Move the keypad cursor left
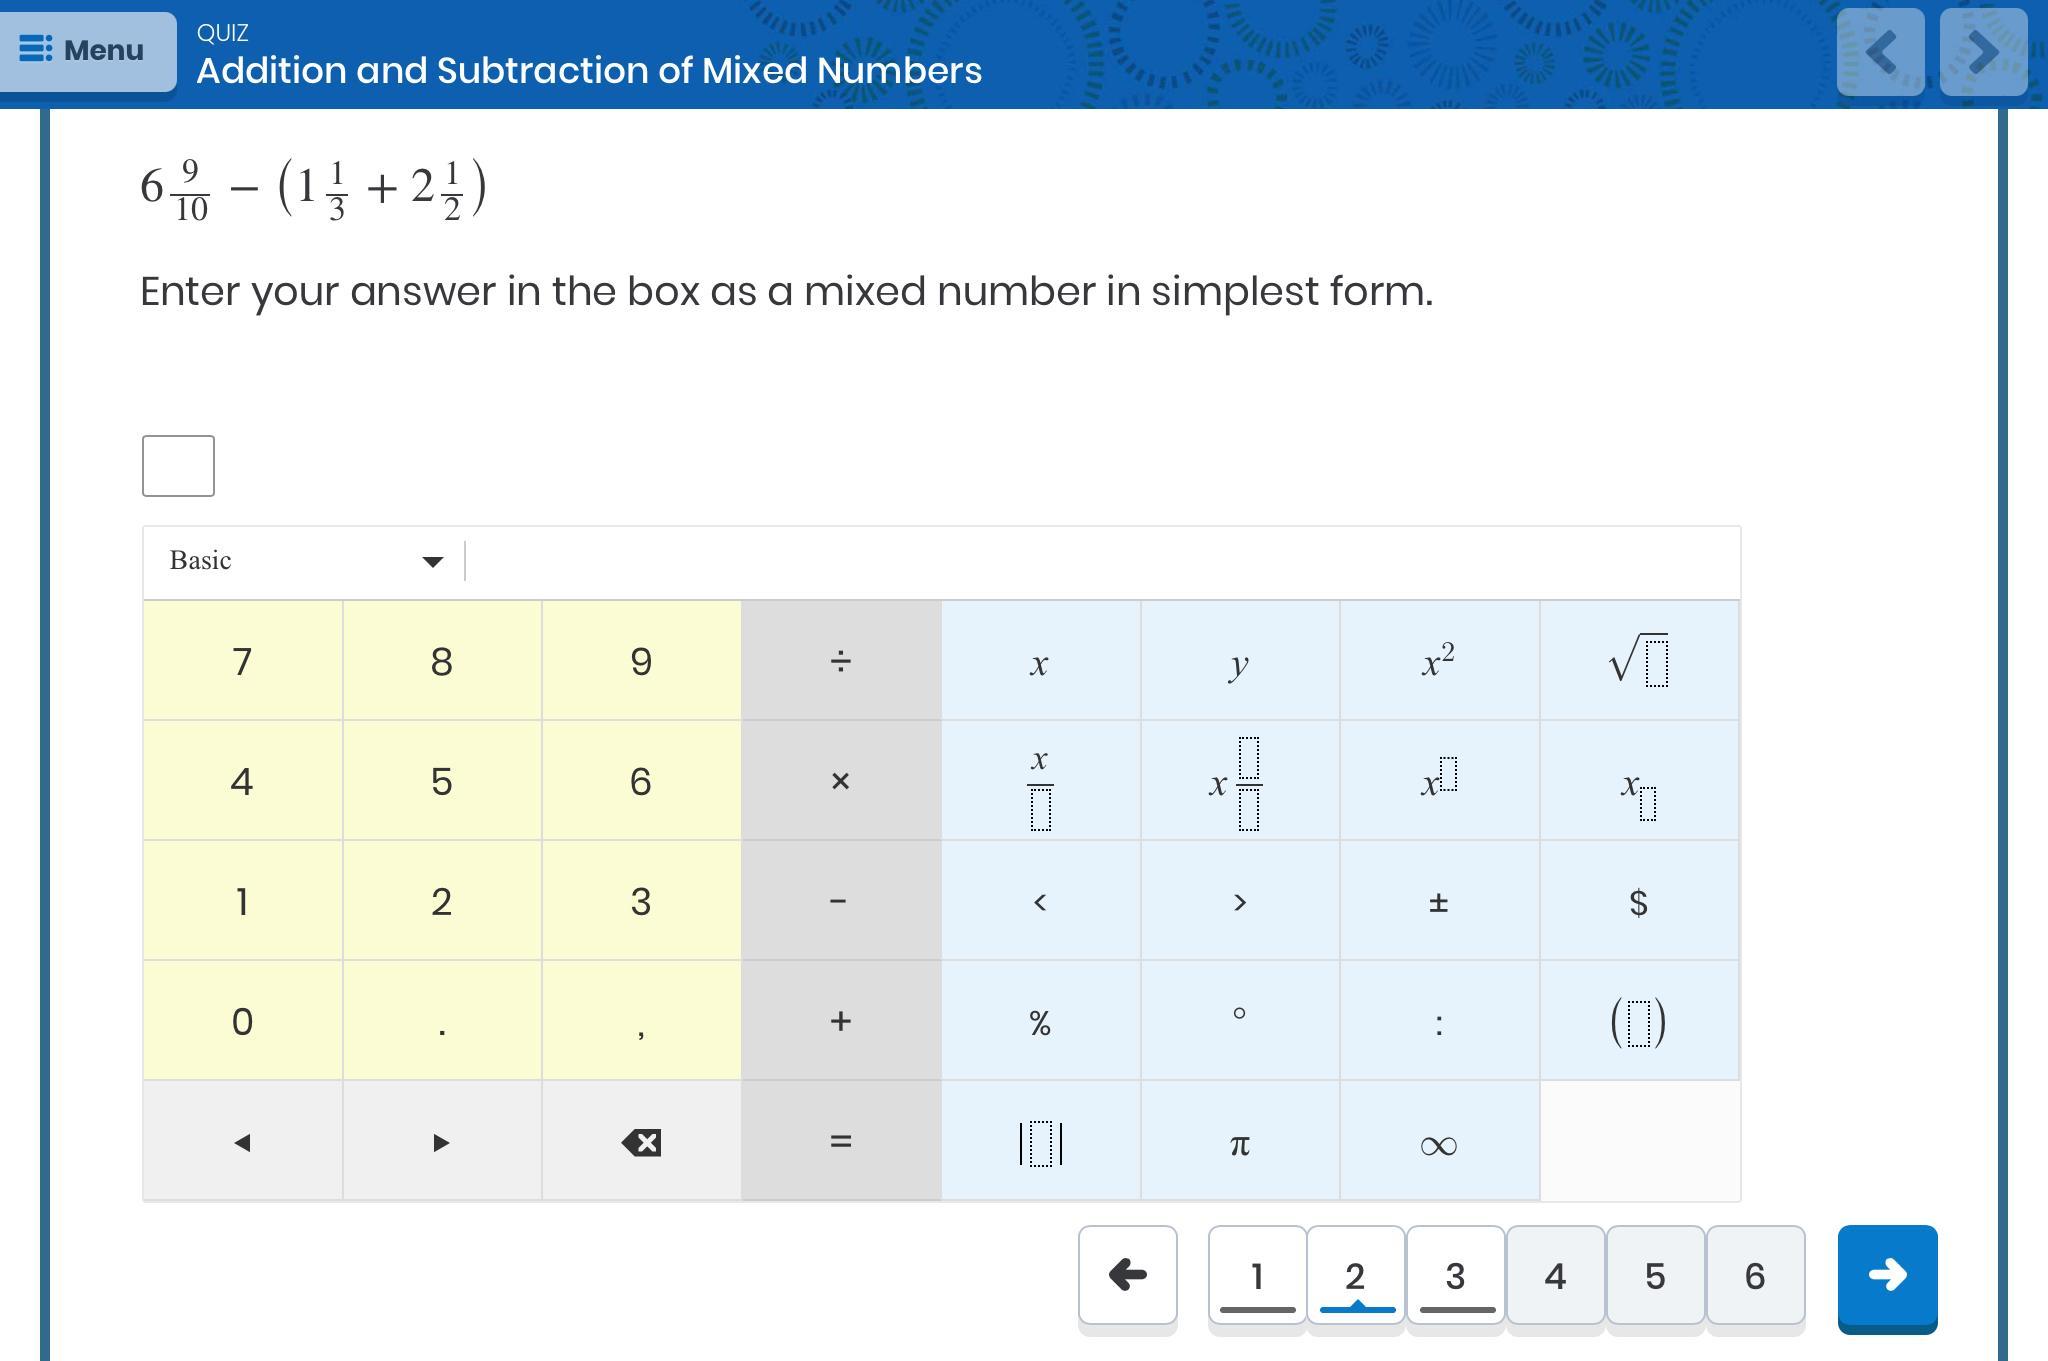This screenshot has width=2048, height=1361. tap(242, 1142)
